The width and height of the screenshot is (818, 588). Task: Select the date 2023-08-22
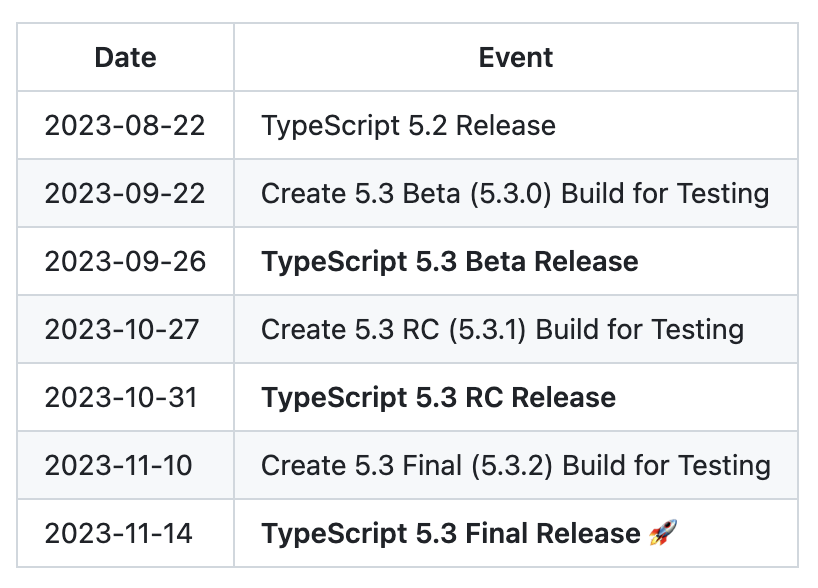click(x=125, y=126)
